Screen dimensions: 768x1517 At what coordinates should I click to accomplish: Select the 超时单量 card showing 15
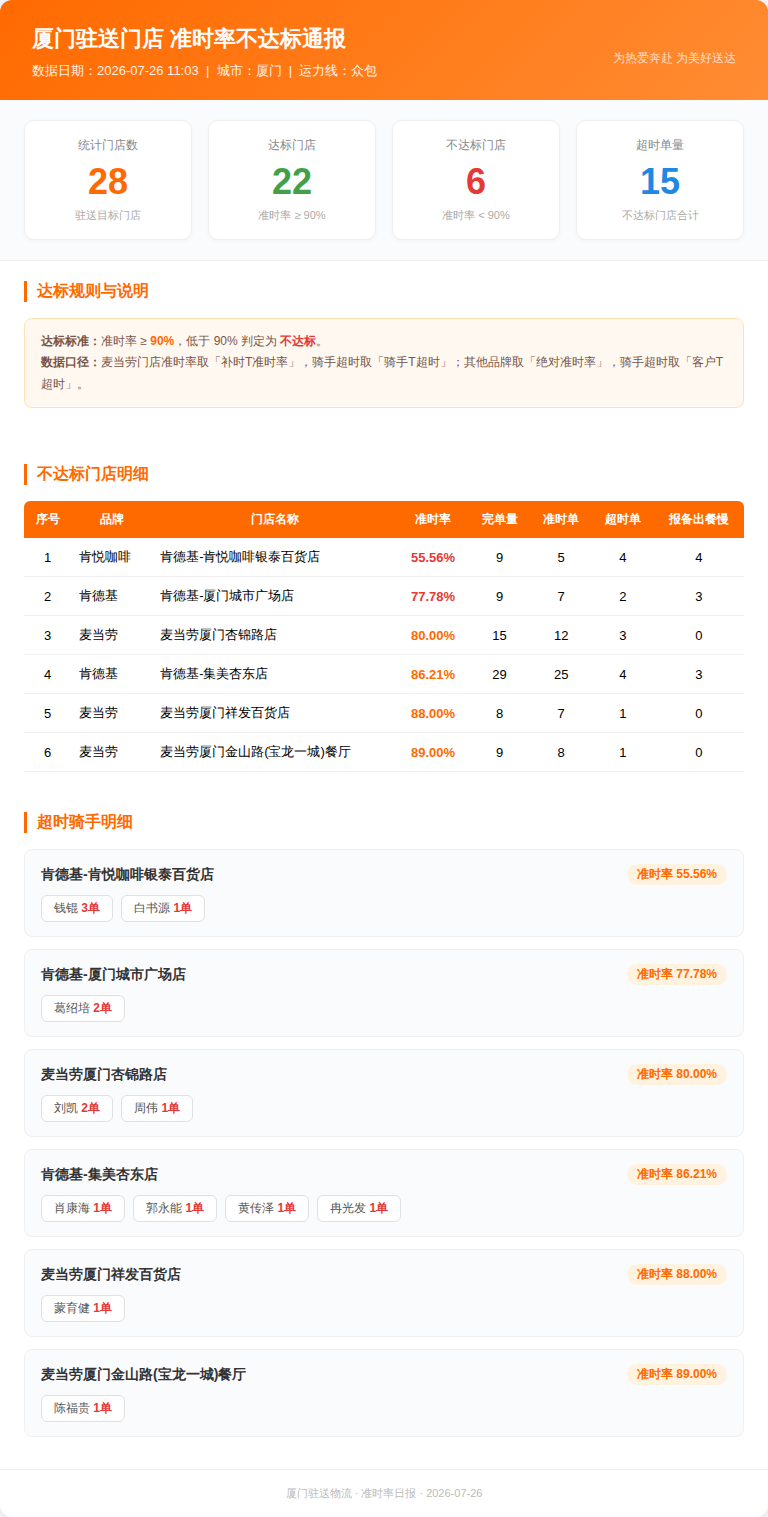(x=660, y=180)
